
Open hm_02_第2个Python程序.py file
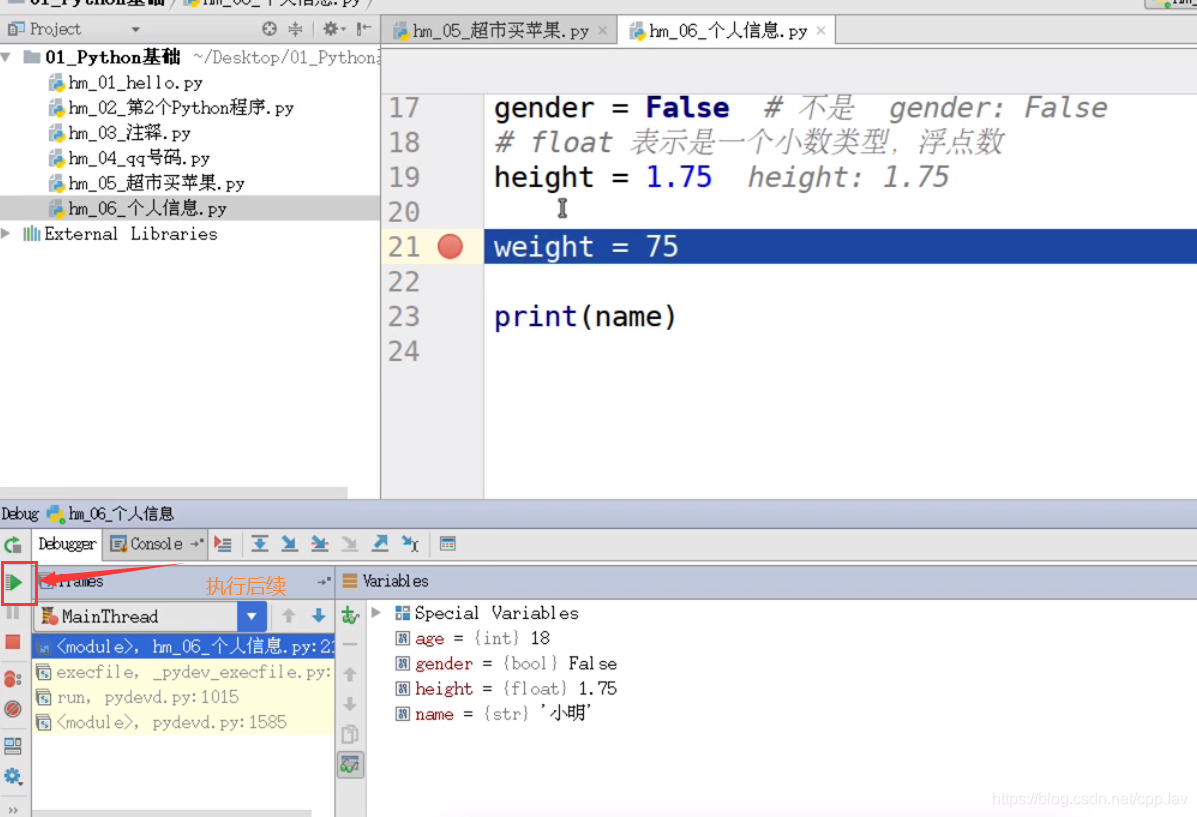[171, 108]
